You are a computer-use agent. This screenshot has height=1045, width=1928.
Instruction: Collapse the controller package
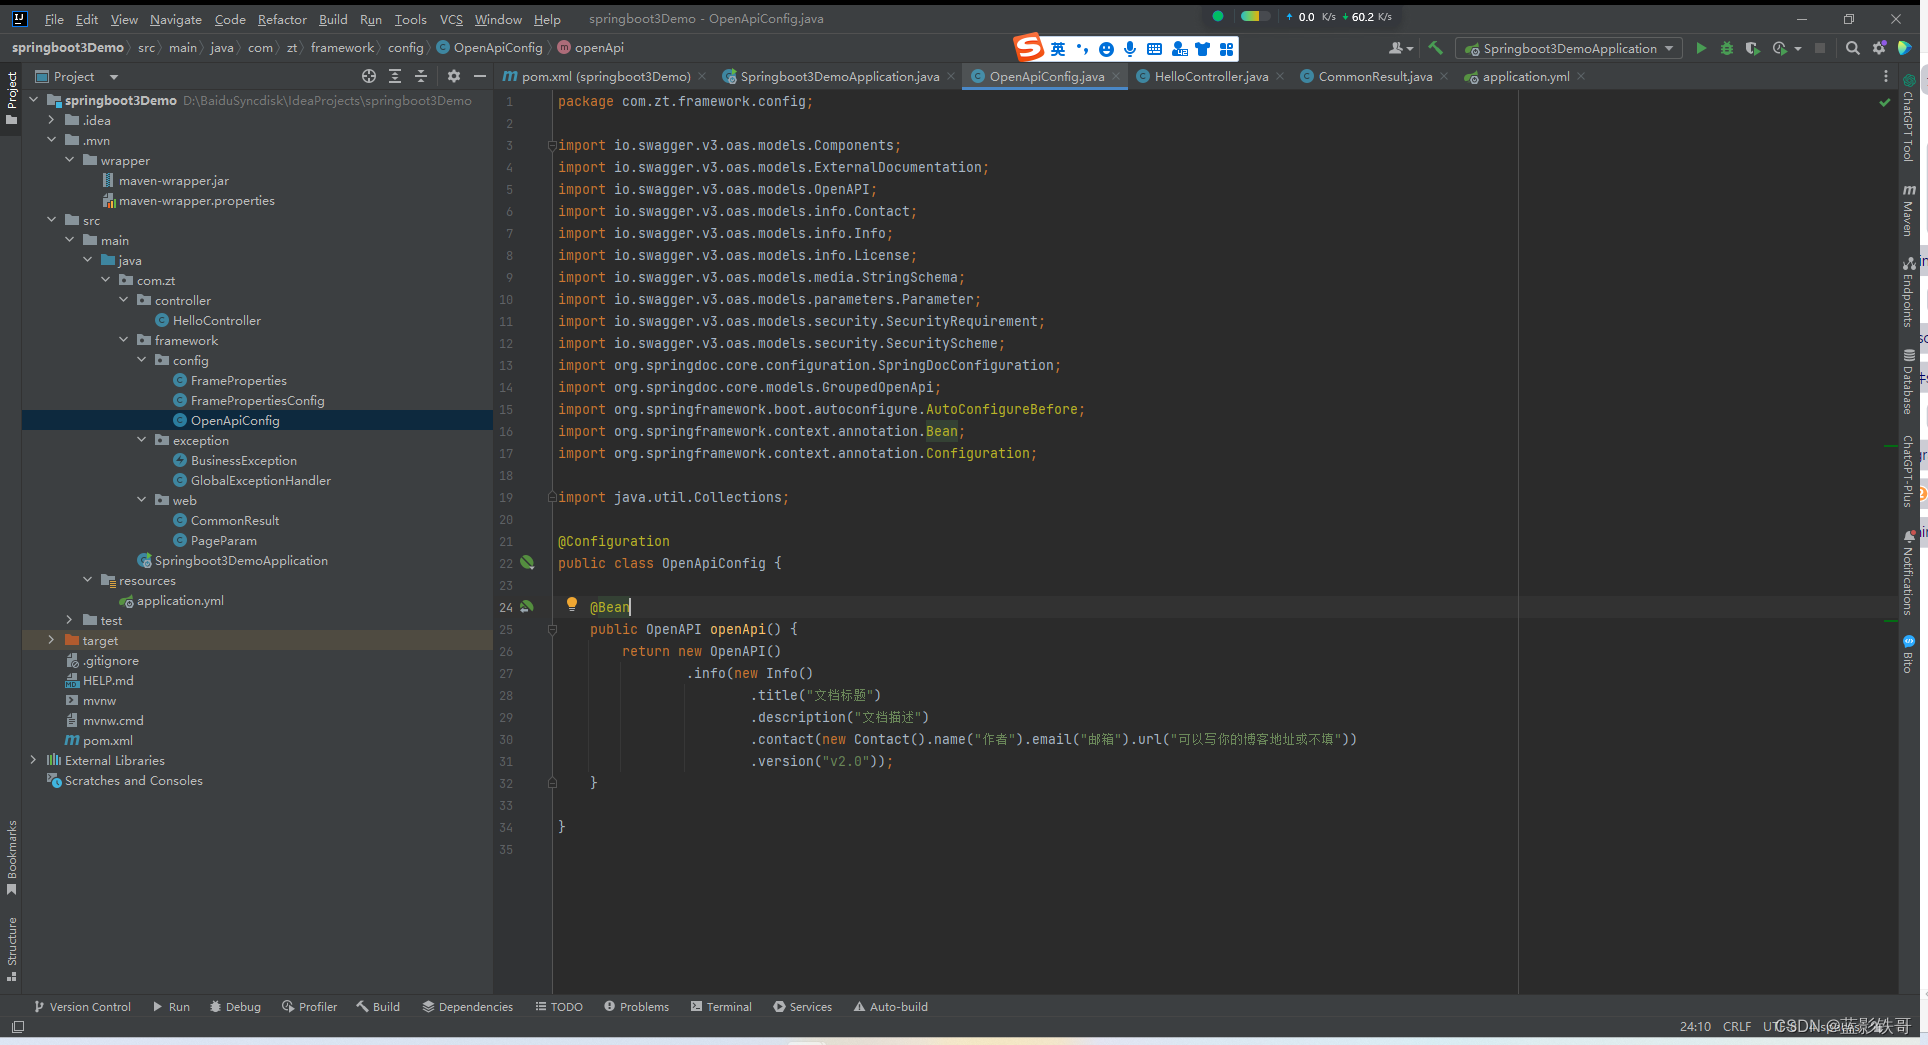tap(124, 300)
